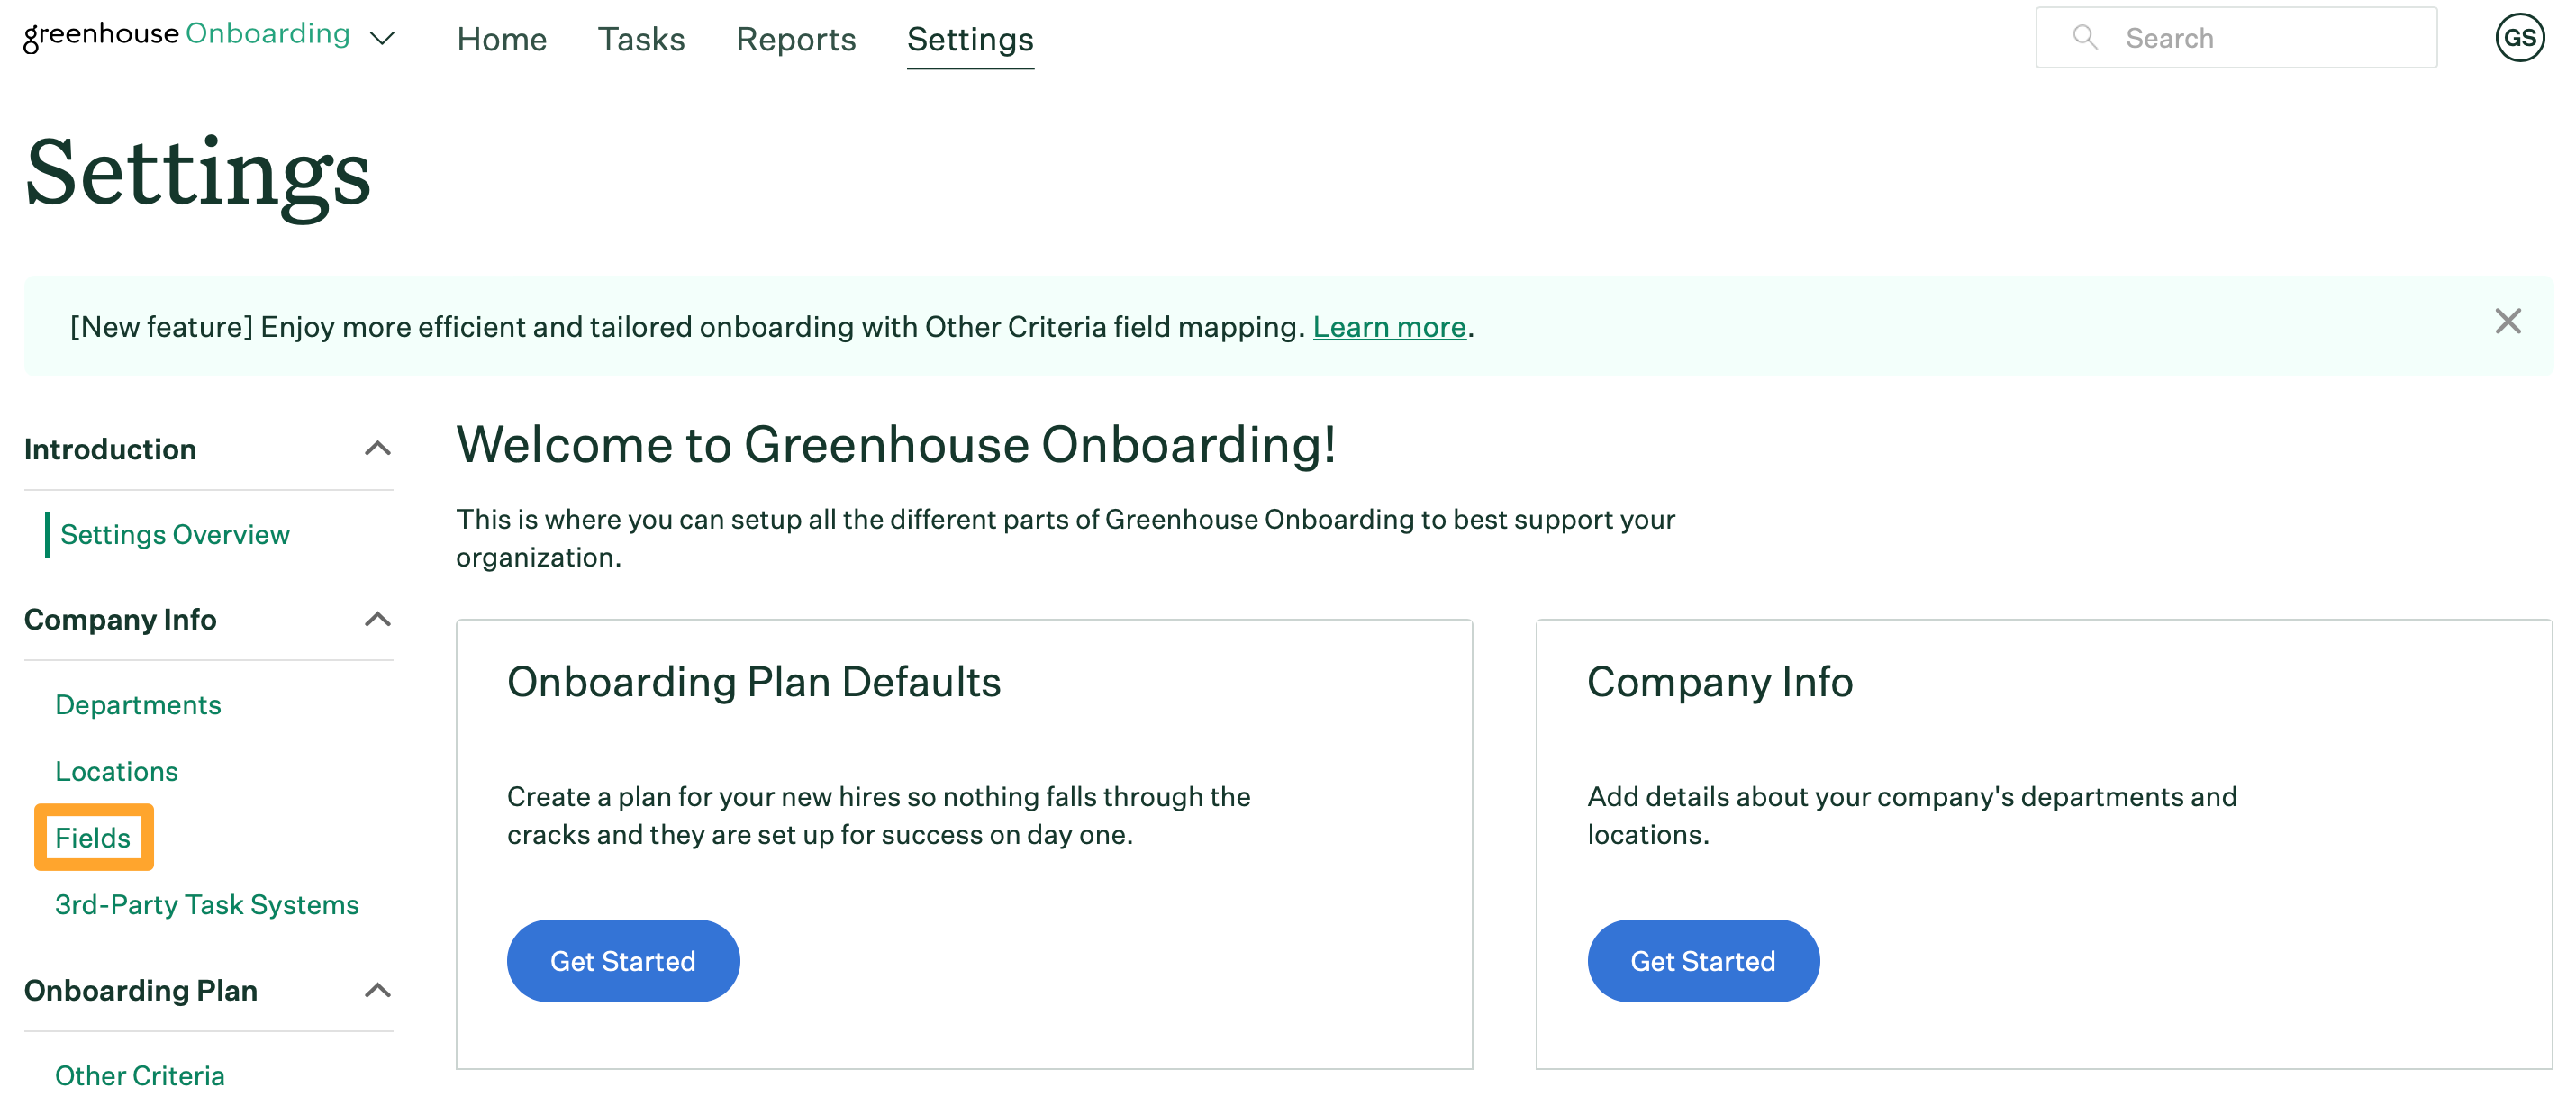
Task: Focus the Search input field
Action: point(2236,38)
